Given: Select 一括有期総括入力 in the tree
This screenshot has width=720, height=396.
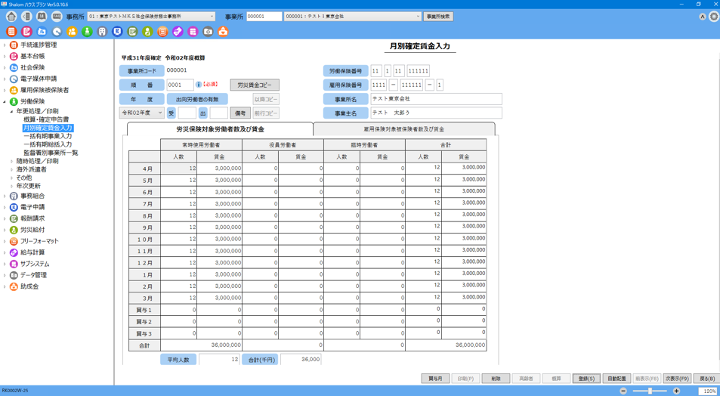Looking at the screenshot, I should click(48, 144).
